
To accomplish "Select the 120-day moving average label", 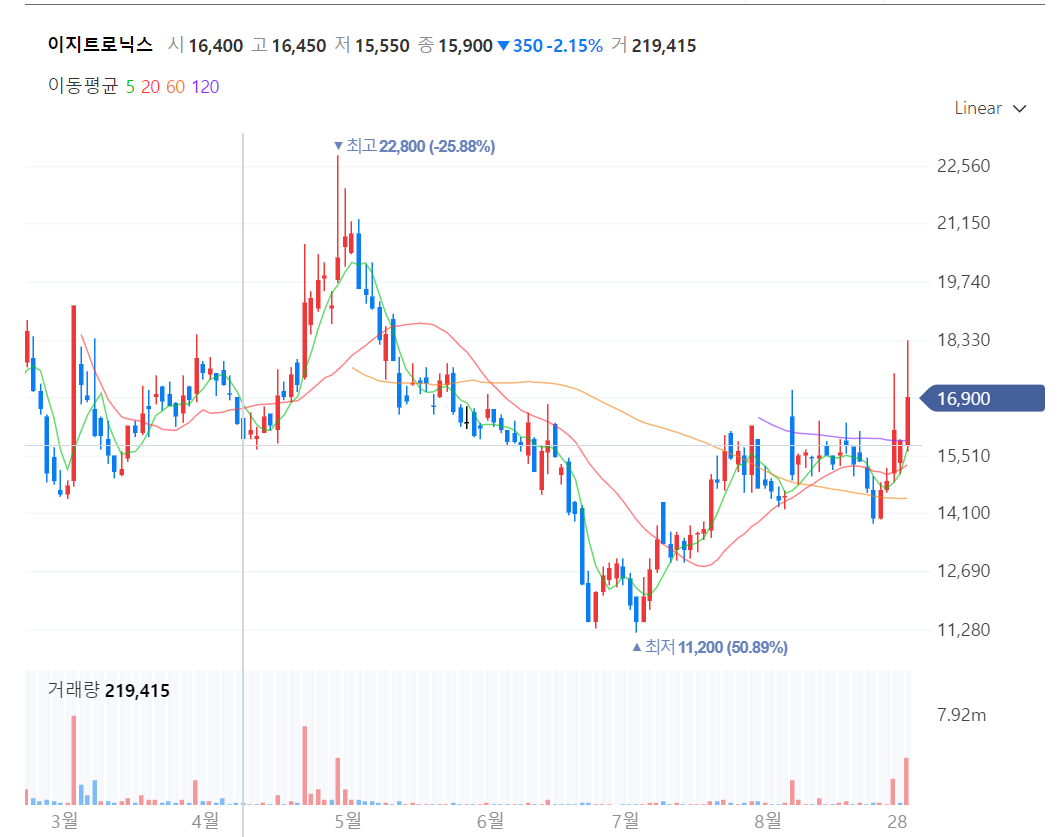I will tap(205, 87).
